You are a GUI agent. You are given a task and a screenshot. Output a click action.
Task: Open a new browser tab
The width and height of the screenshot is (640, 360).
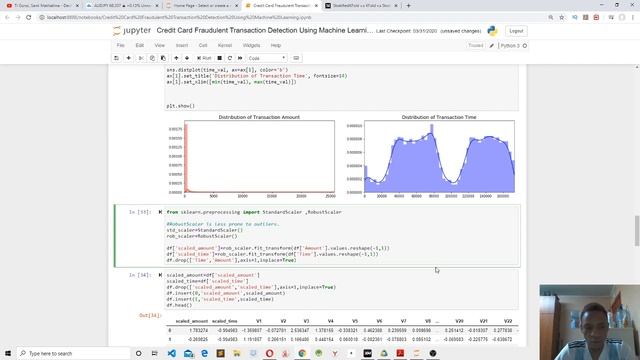(x=408, y=6)
